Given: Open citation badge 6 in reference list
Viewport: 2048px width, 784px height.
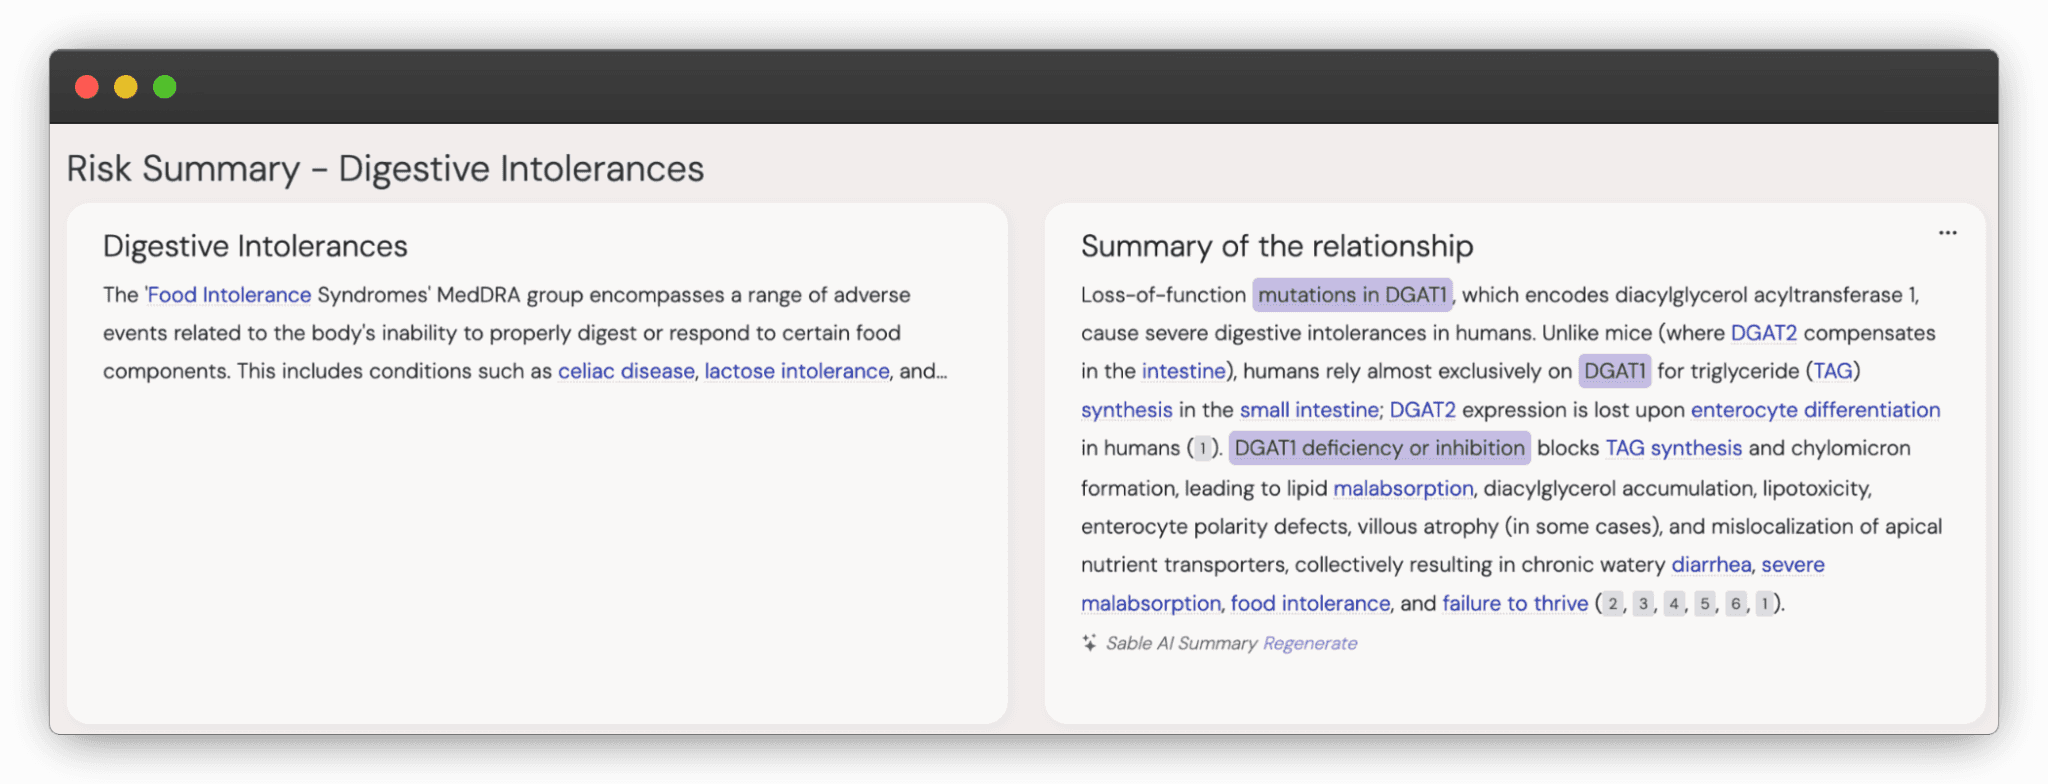Looking at the screenshot, I should coord(1736,603).
